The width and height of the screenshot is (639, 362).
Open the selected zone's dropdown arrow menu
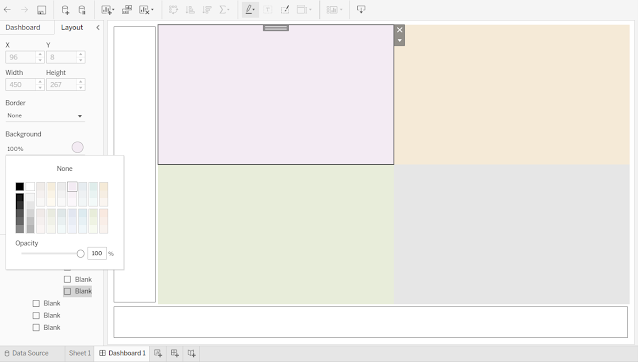399,40
